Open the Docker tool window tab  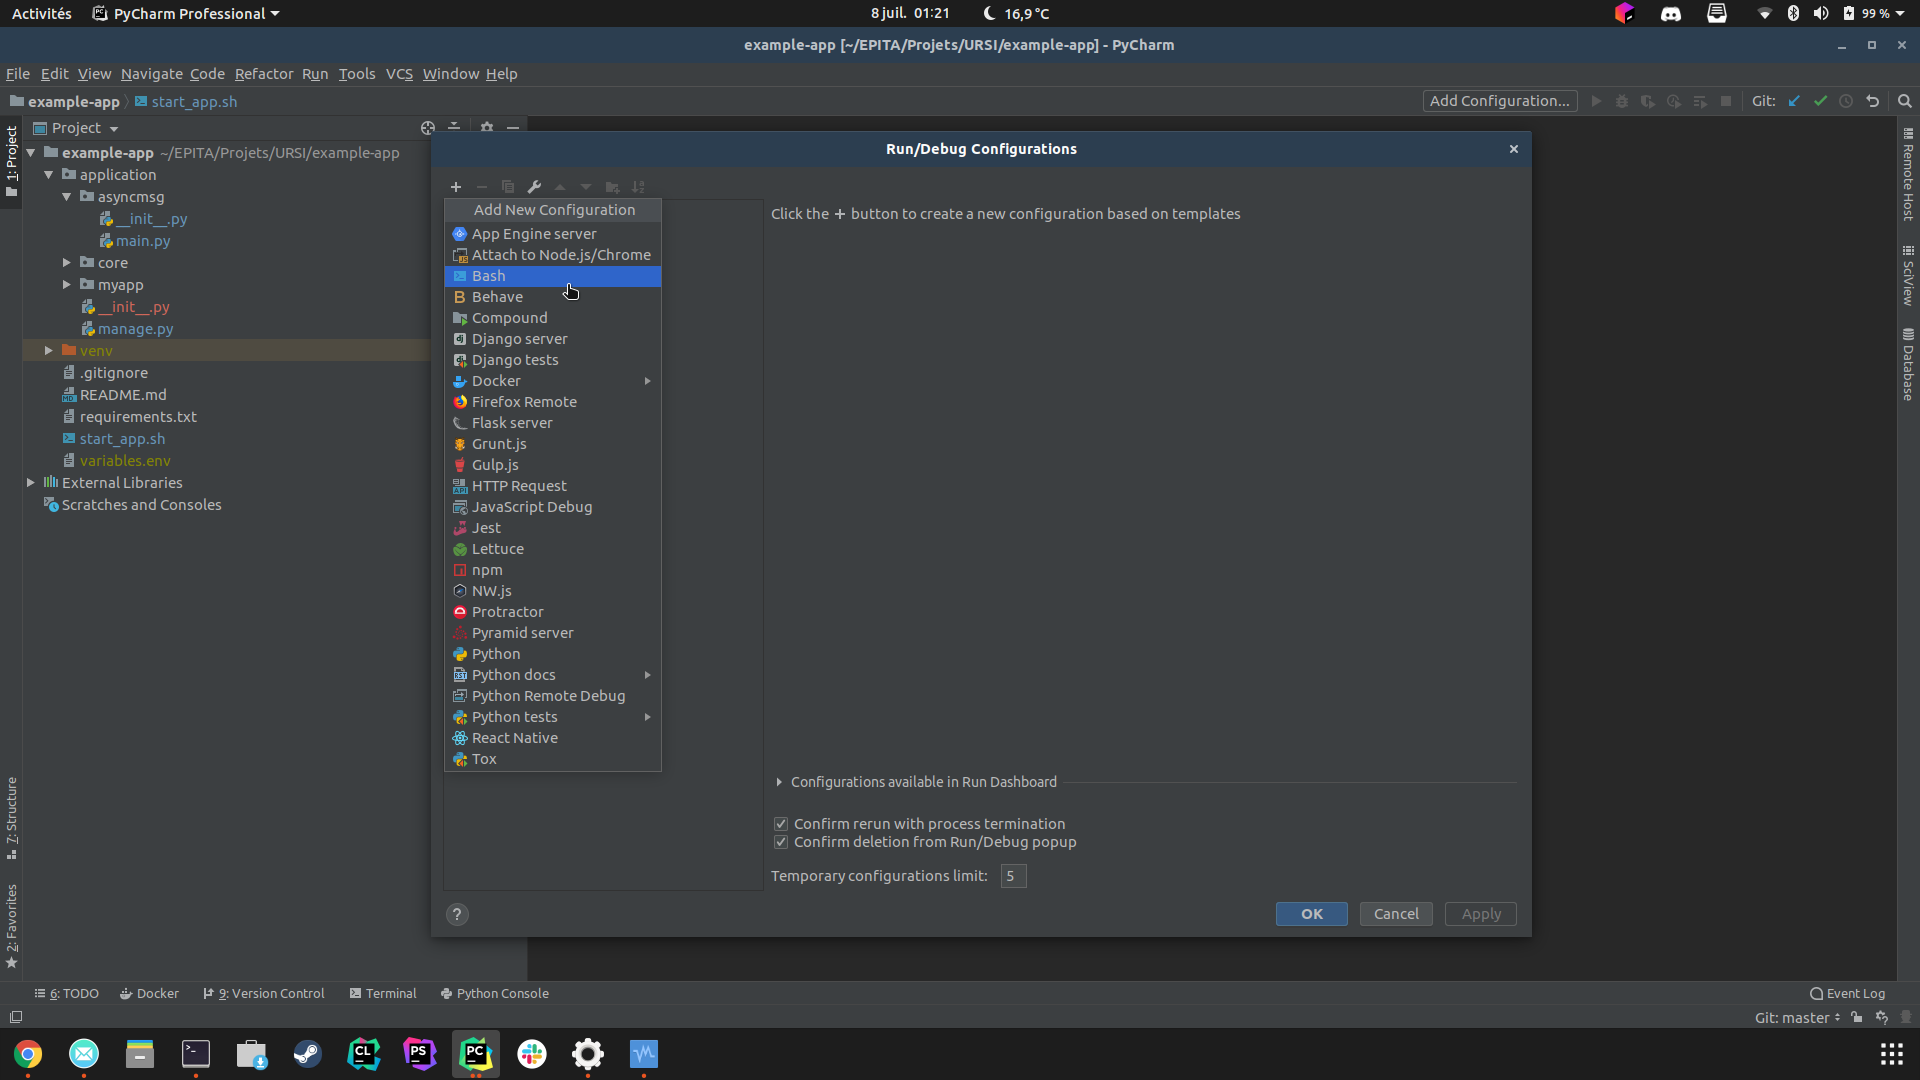(x=149, y=994)
